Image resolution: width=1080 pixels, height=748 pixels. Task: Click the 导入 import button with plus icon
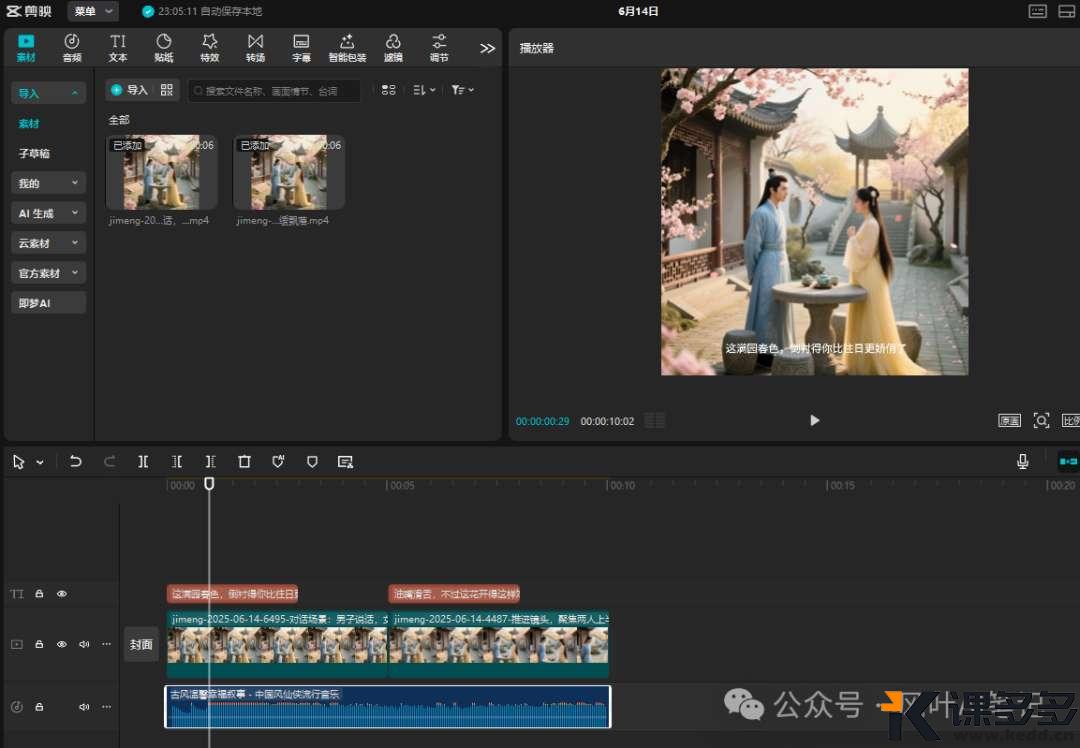(129, 90)
